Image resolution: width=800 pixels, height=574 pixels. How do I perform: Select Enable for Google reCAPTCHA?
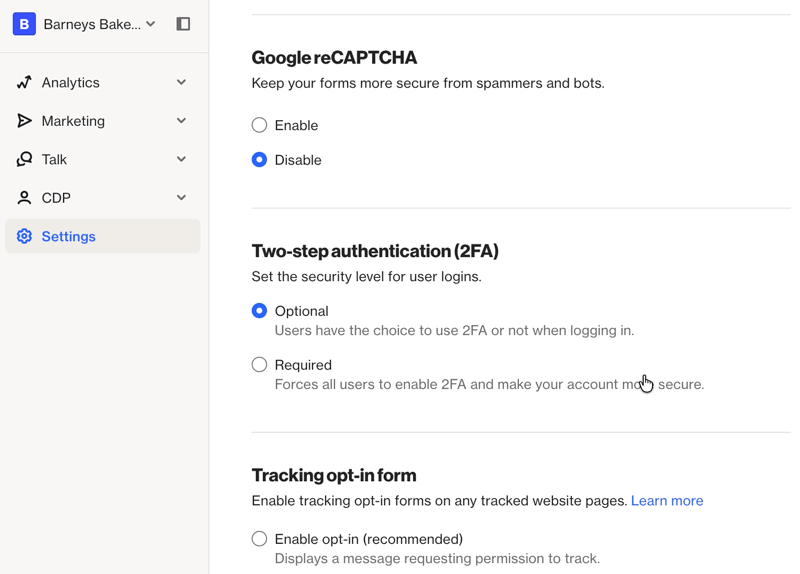pos(259,125)
